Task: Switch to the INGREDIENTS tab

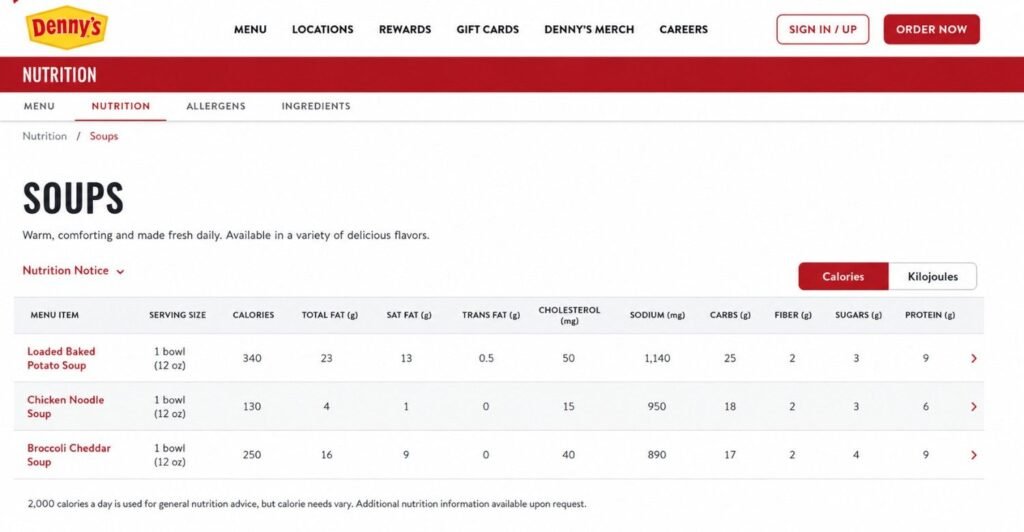Action: click(x=316, y=106)
